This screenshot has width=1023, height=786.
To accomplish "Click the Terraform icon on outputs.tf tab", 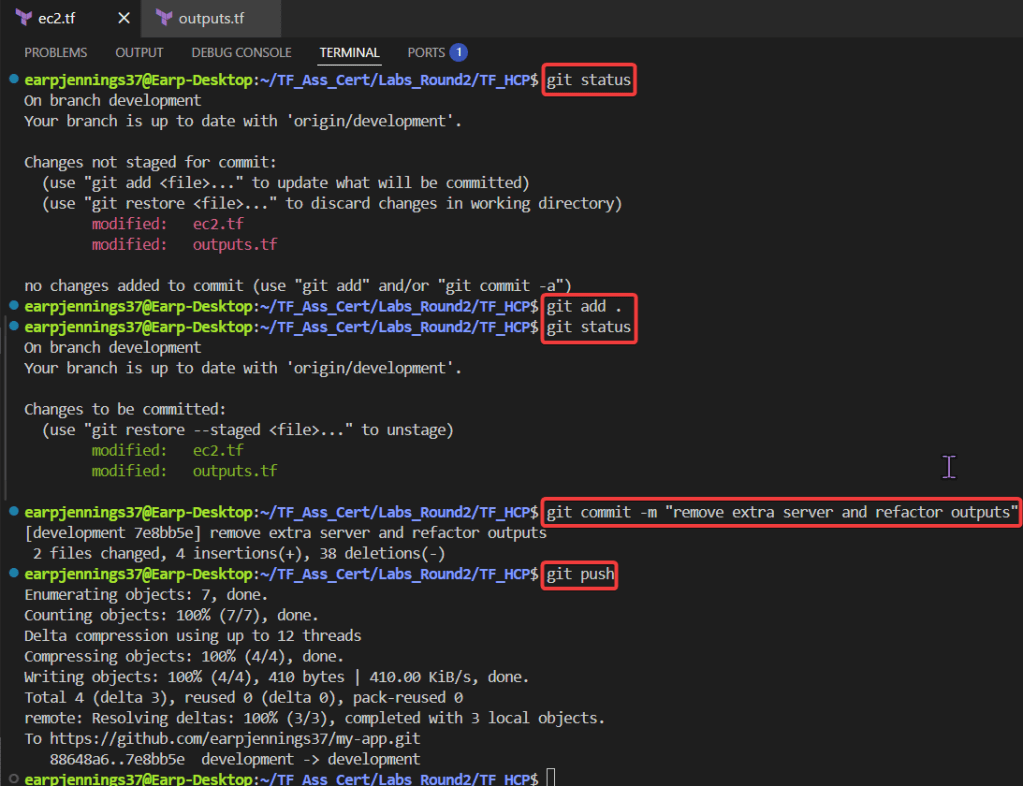I will coord(164,18).
